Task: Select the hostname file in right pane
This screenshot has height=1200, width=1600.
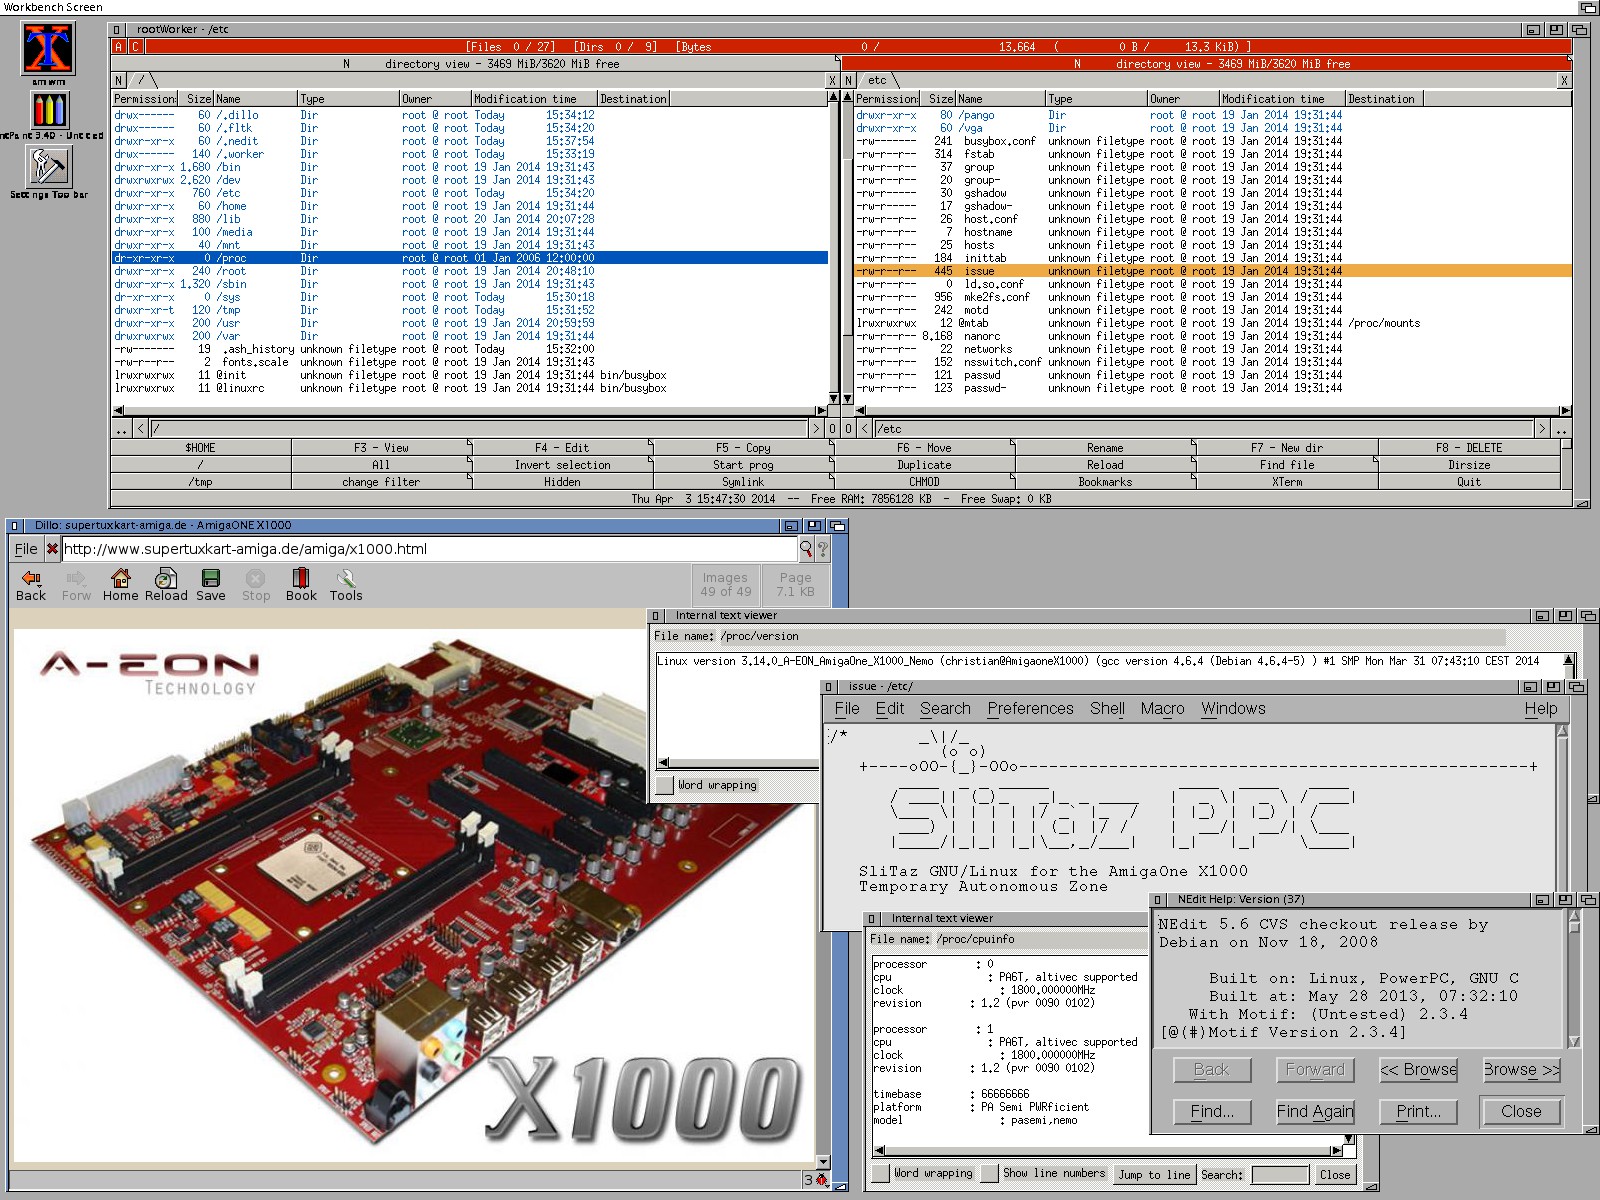Action: tap(1212, 232)
